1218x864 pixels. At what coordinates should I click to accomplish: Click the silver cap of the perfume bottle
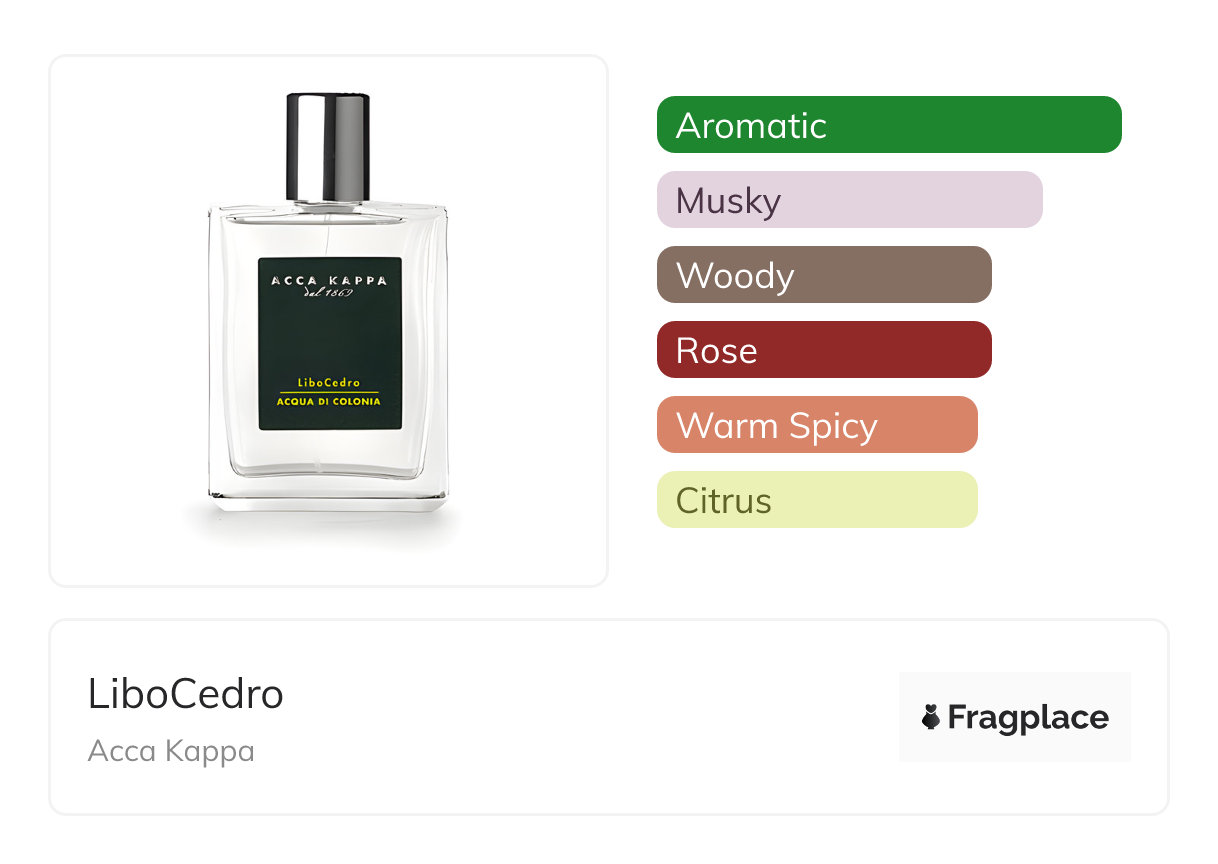[328, 145]
